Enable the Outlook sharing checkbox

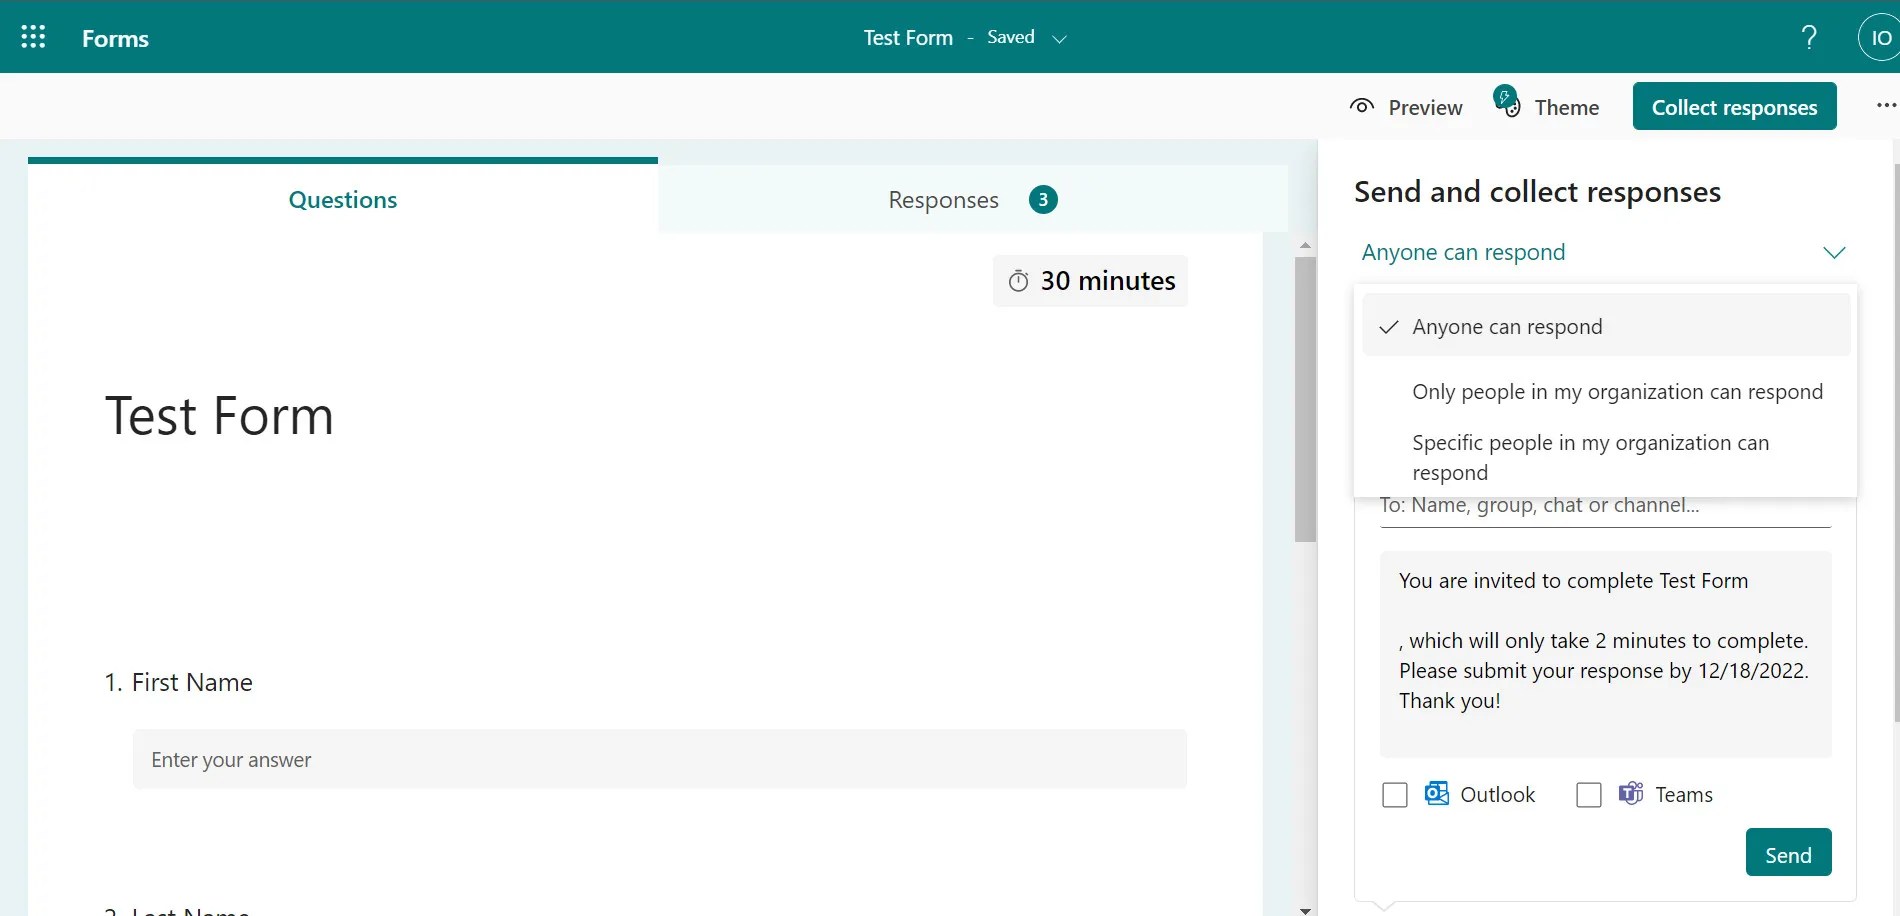coord(1395,794)
